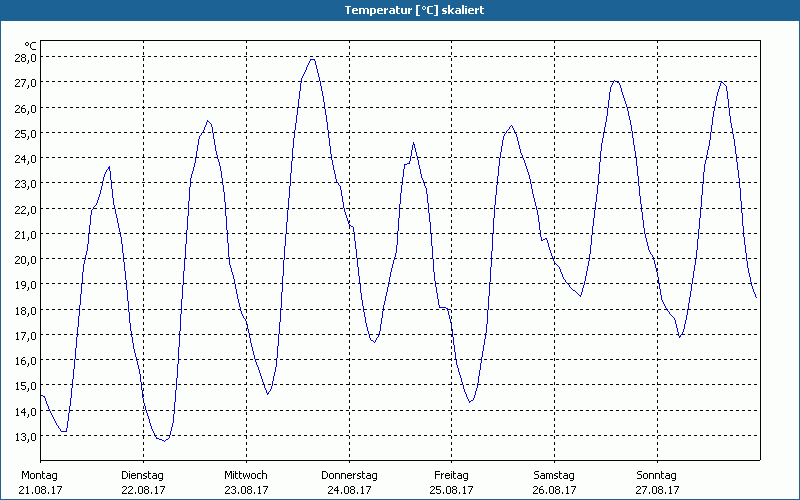Select the 28,0 y-axis label

[x=25, y=57]
